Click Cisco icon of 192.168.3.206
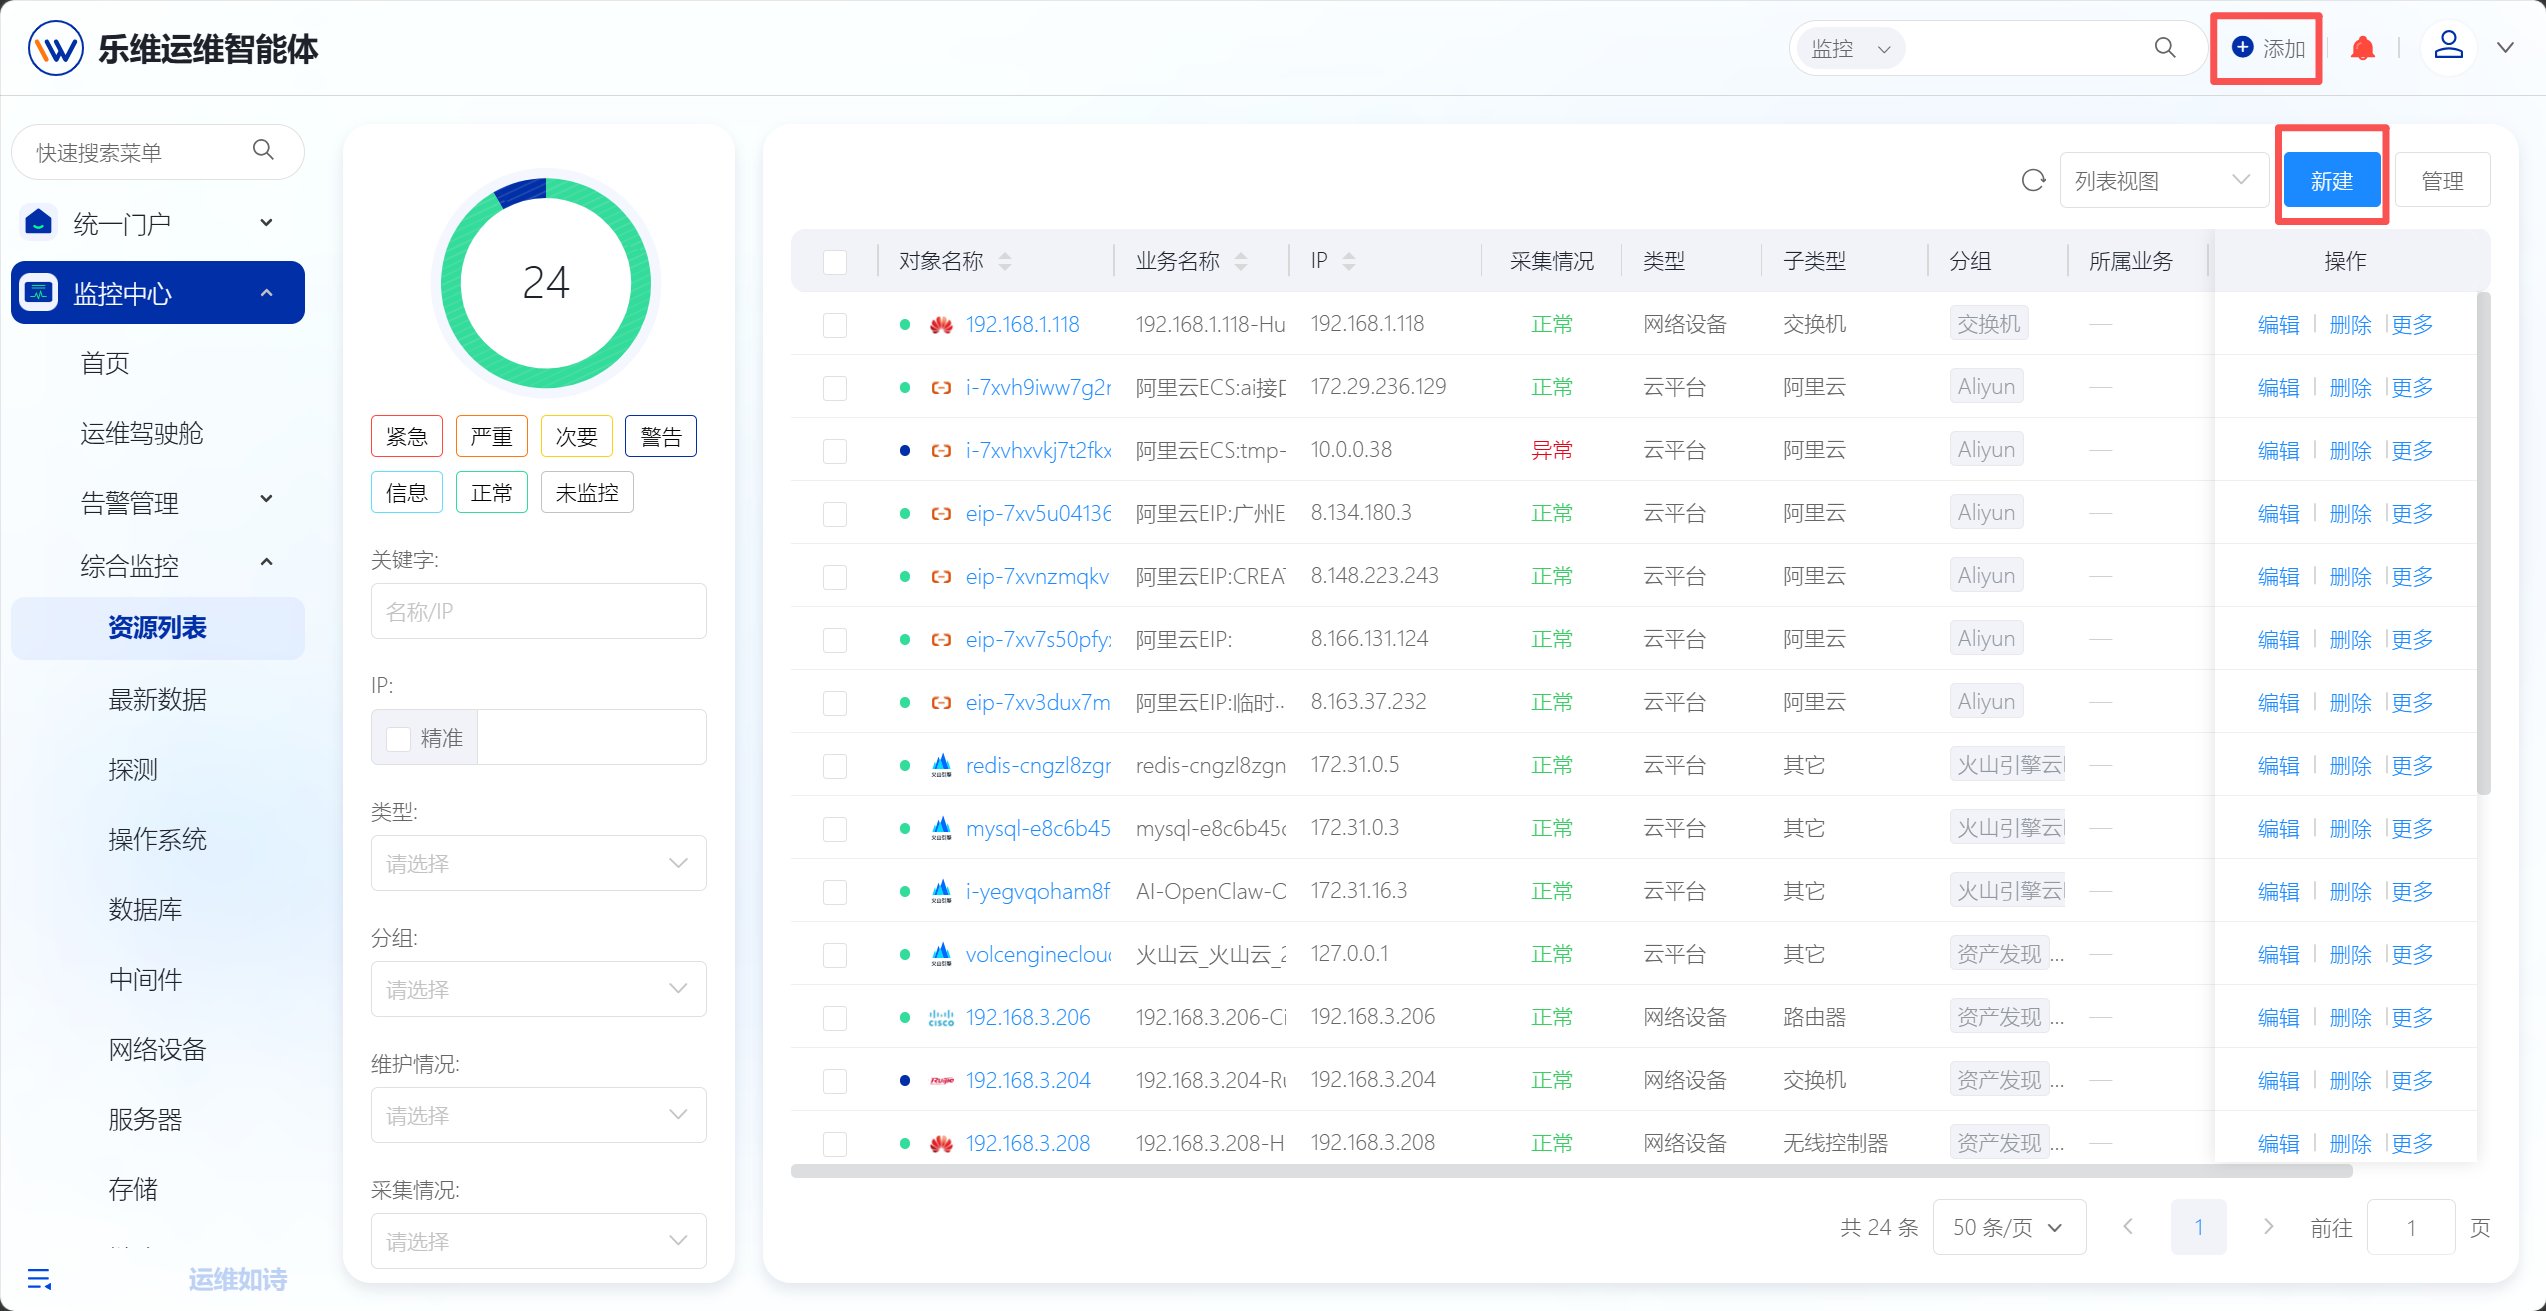The width and height of the screenshot is (2546, 1311). click(x=941, y=1018)
